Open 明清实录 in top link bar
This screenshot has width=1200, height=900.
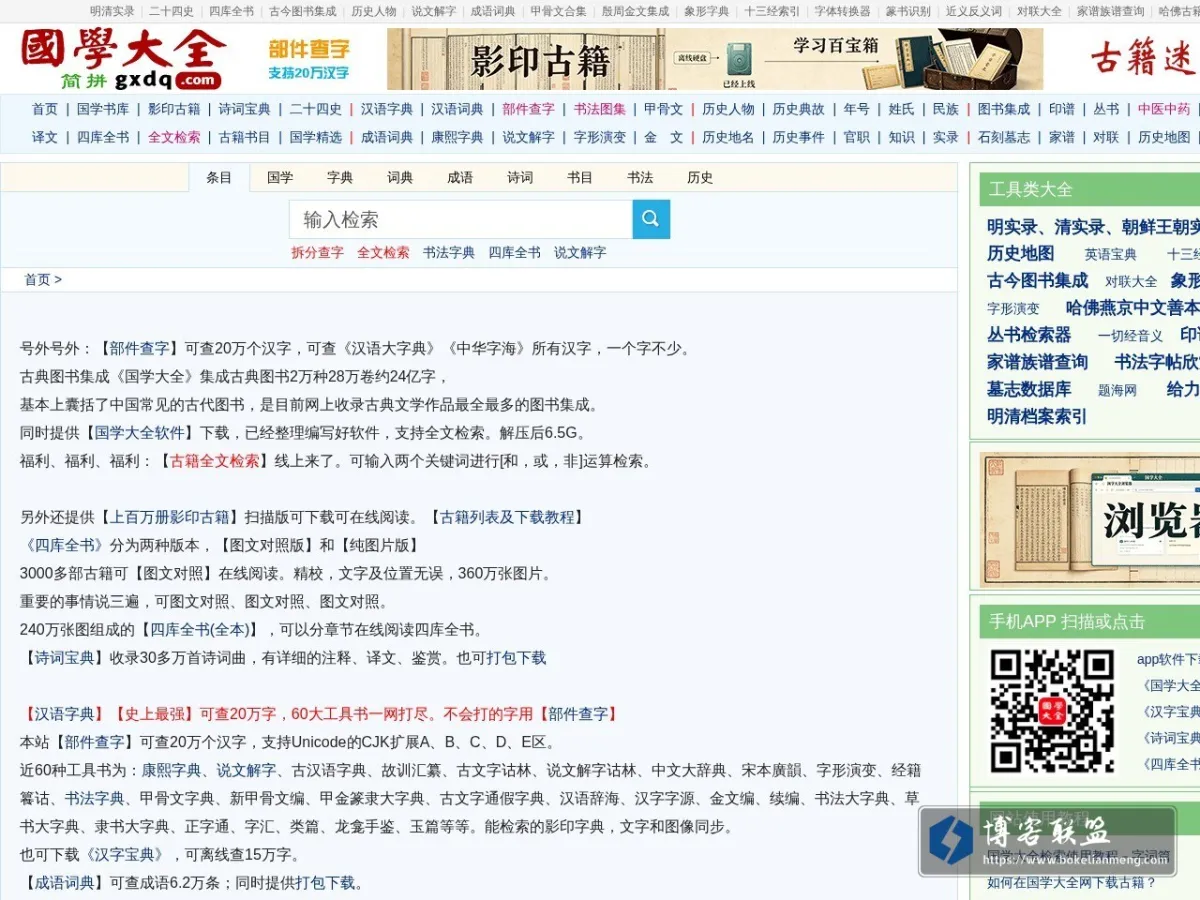tap(112, 11)
